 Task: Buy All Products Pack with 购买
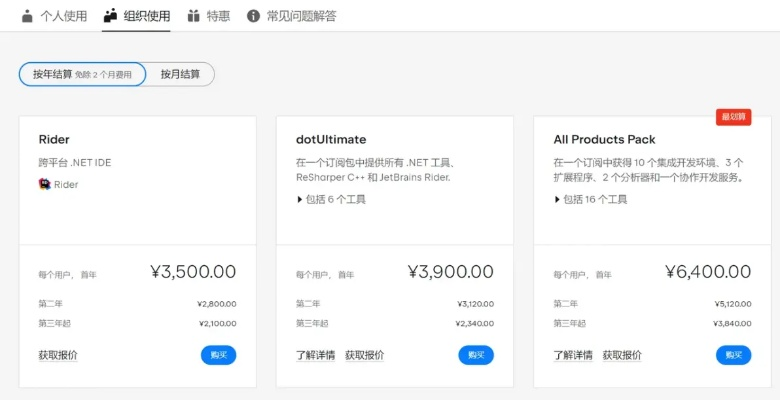(x=734, y=355)
